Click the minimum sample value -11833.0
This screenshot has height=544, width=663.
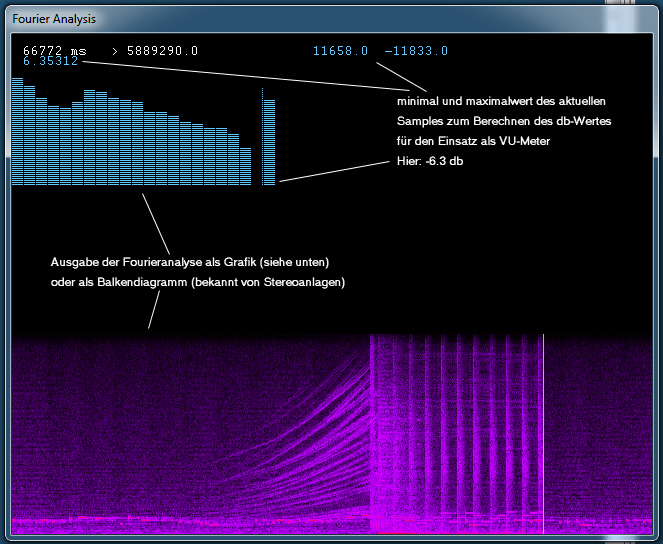[416, 51]
